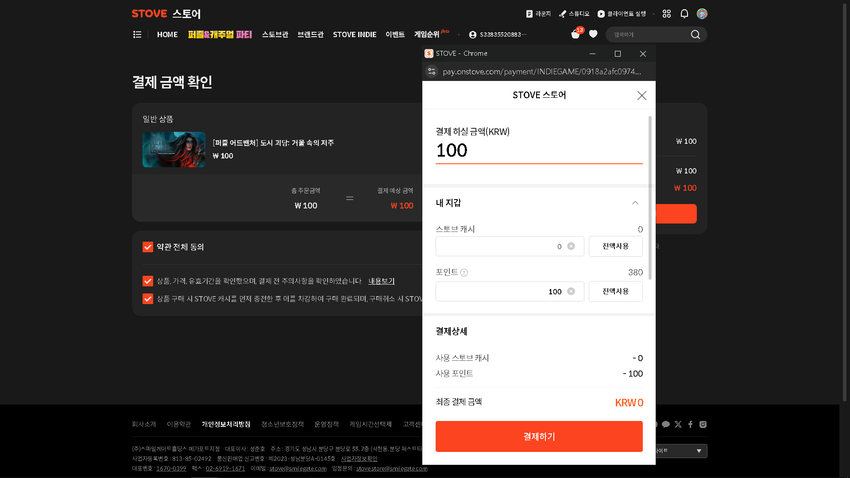This screenshot has width=850, height=478.
Task: Clear the 포인트 amount field
Action: tap(571, 292)
